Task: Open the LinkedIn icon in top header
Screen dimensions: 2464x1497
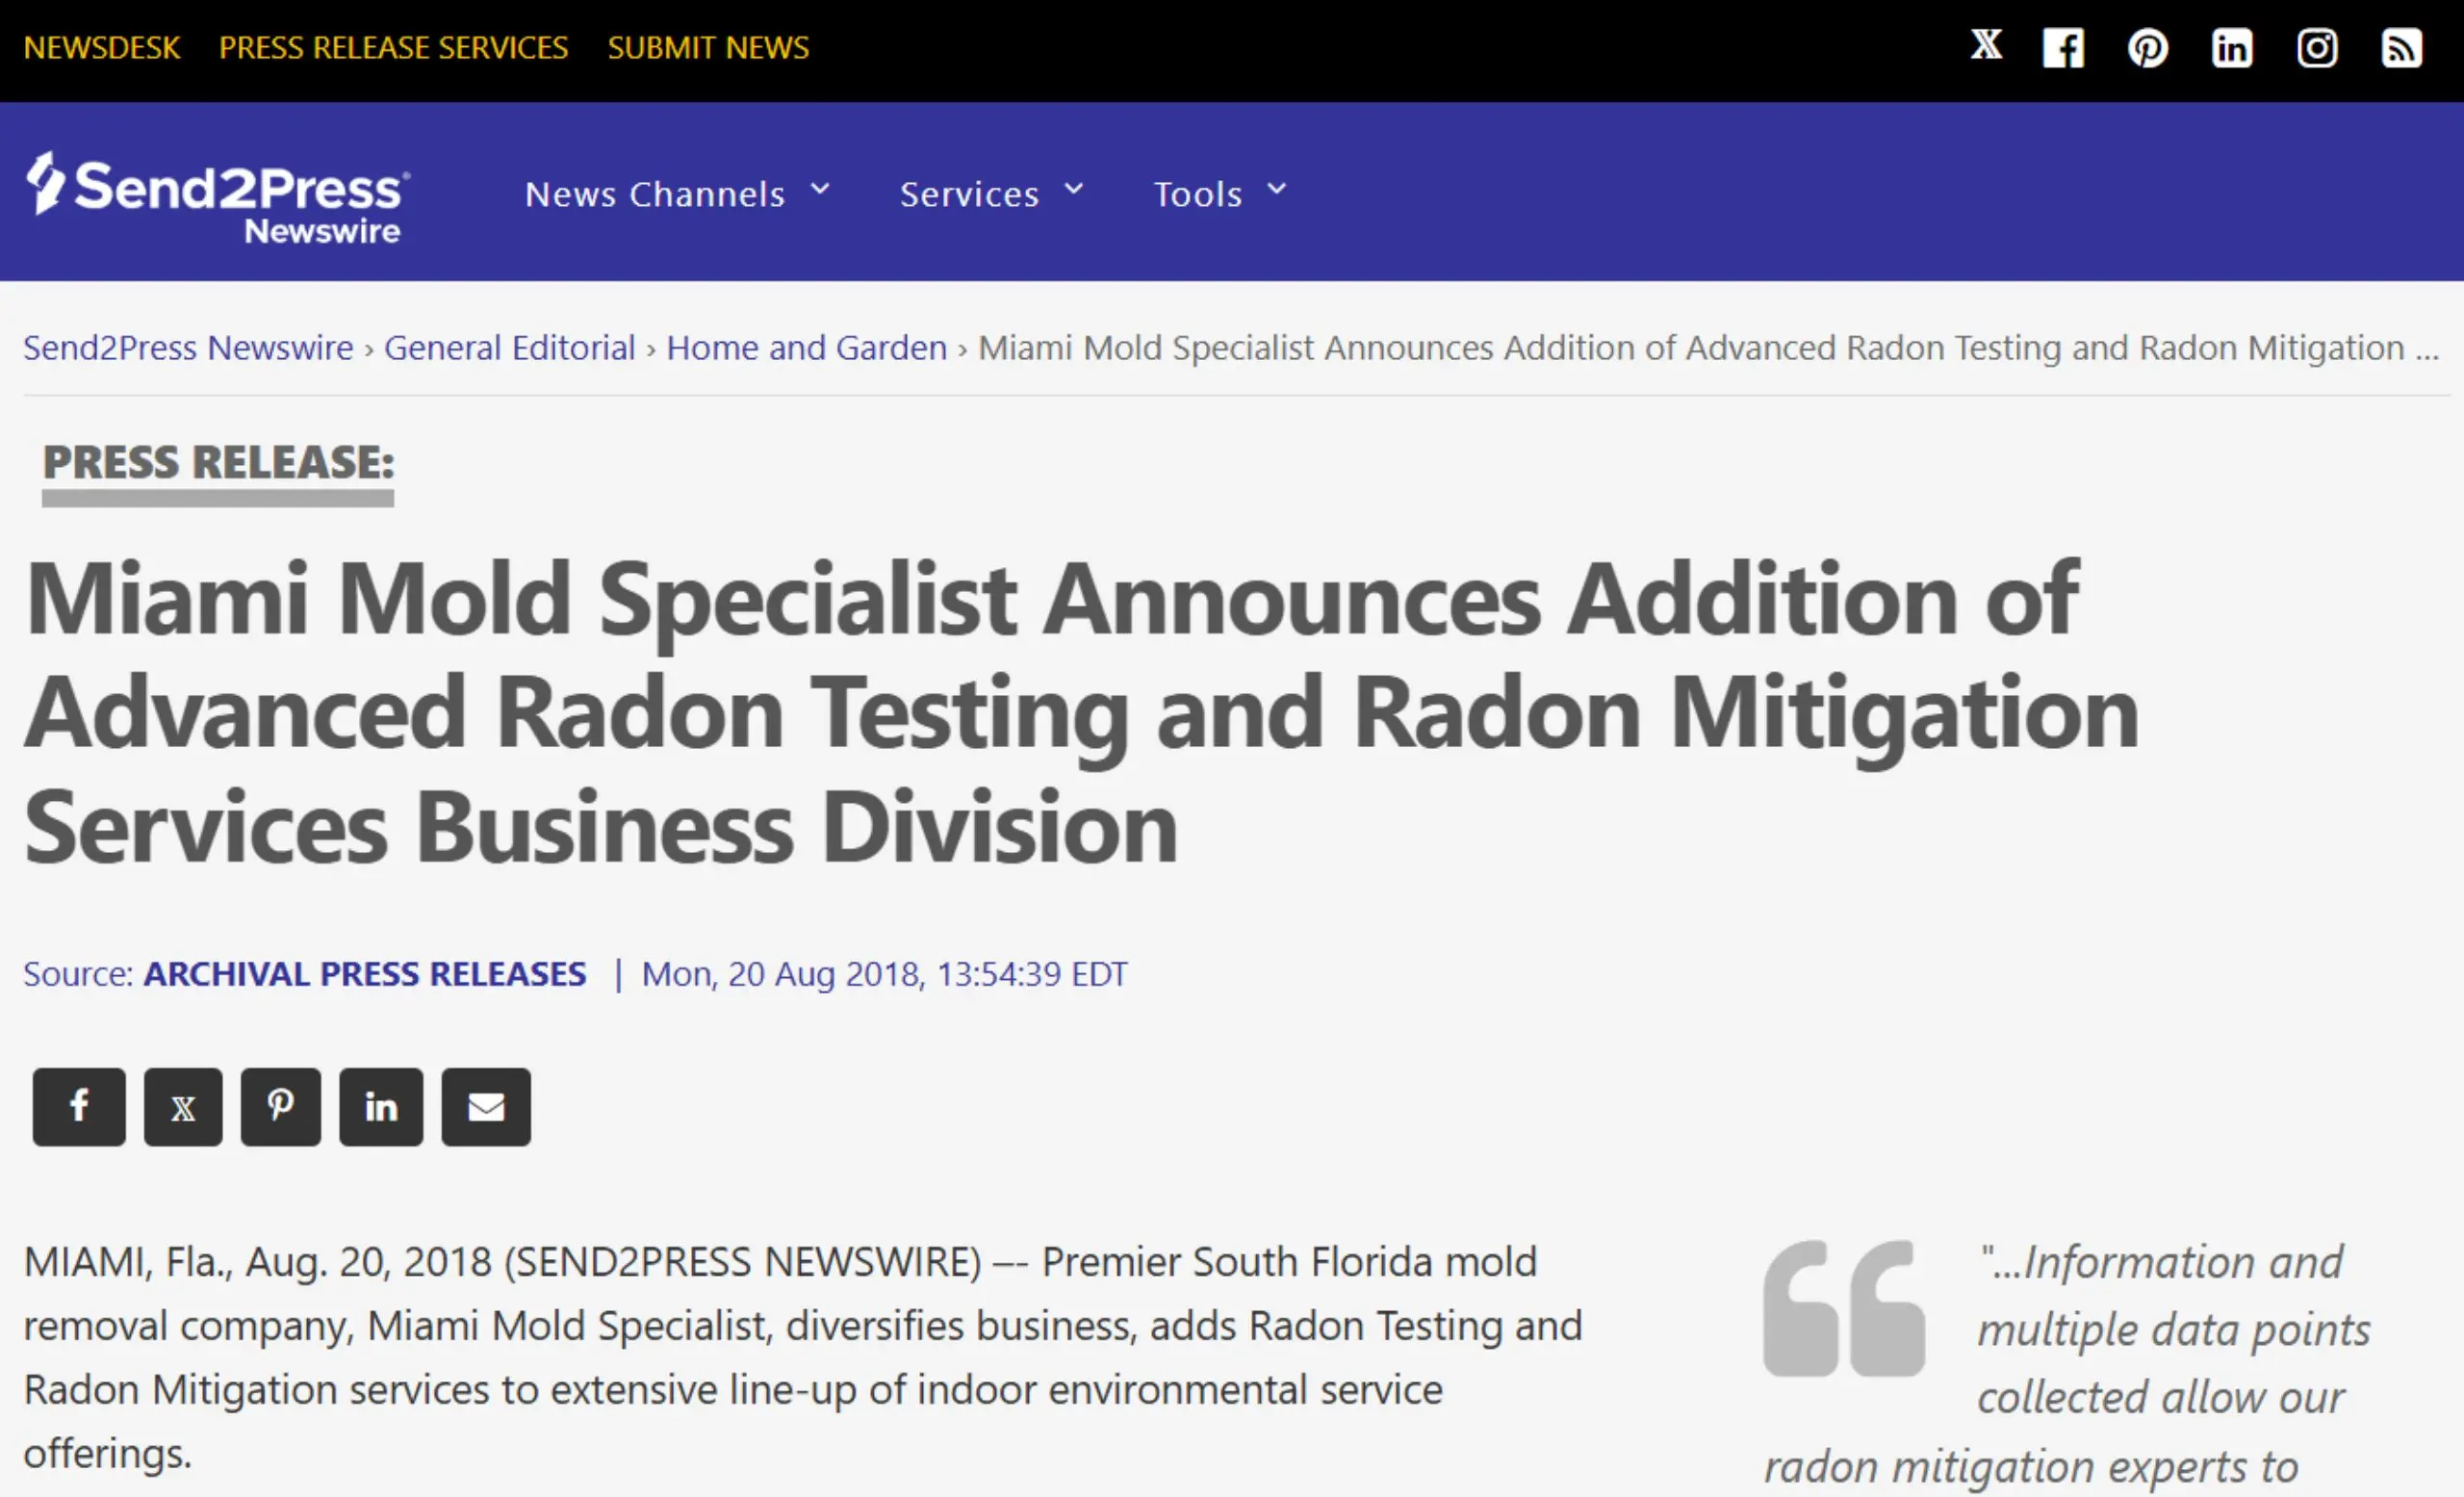Action: [x=2232, y=48]
